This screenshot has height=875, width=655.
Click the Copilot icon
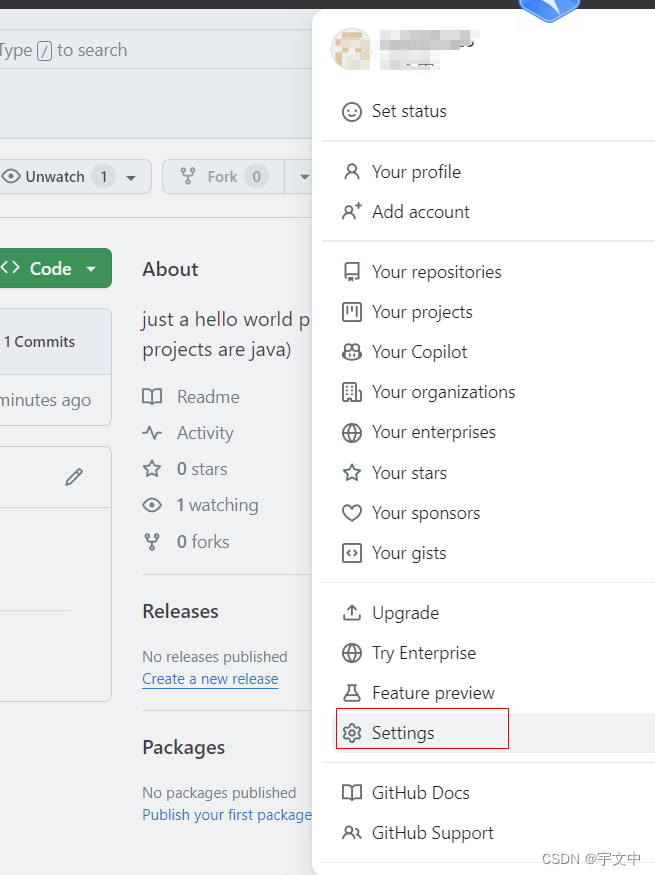click(351, 352)
